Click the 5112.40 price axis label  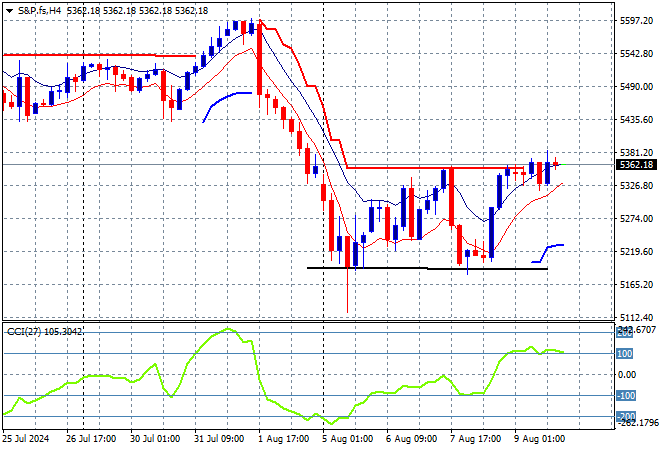tap(636, 317)
